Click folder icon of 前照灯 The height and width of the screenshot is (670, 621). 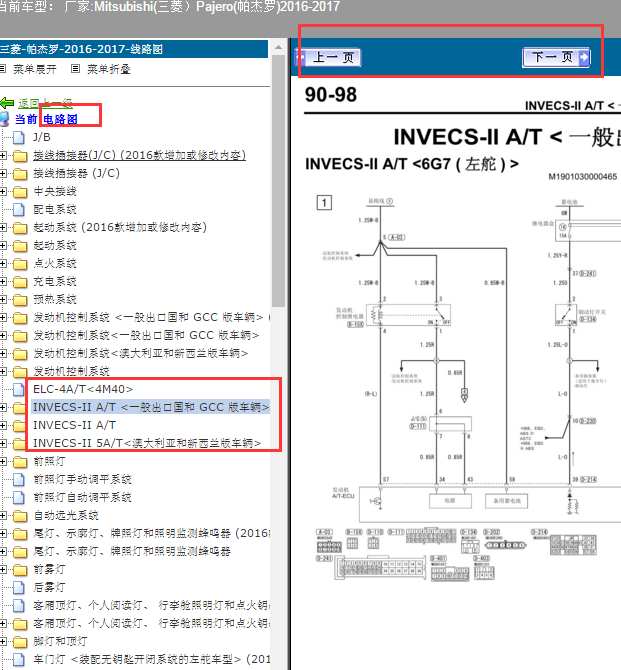click(20, 461)
